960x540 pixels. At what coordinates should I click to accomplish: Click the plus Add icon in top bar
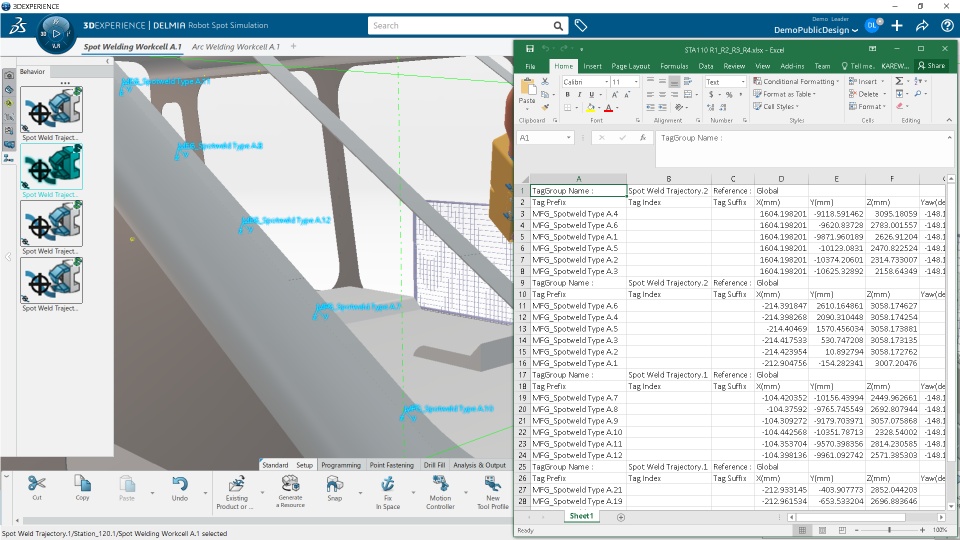tap(897, 26)
